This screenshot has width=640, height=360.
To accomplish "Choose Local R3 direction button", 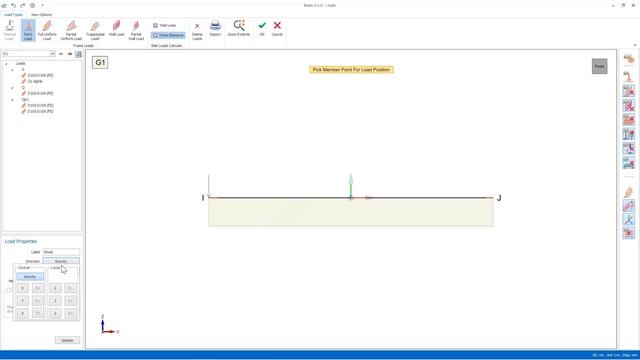I will pos(70,313).
